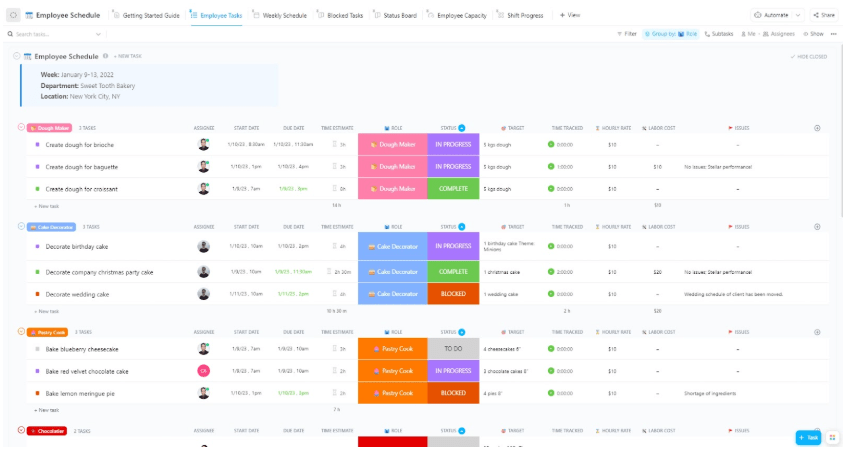Open assignee avatar for Create dough for brioche
The image size is (845, 449).
204,144
